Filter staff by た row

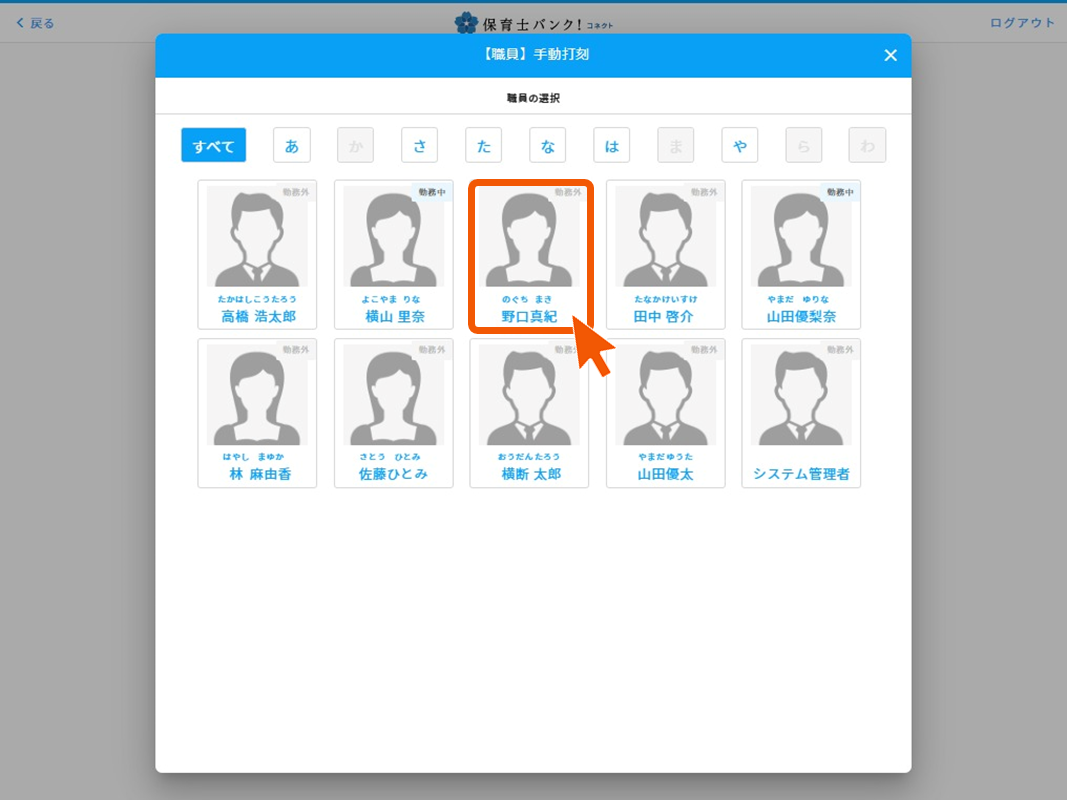484,145
